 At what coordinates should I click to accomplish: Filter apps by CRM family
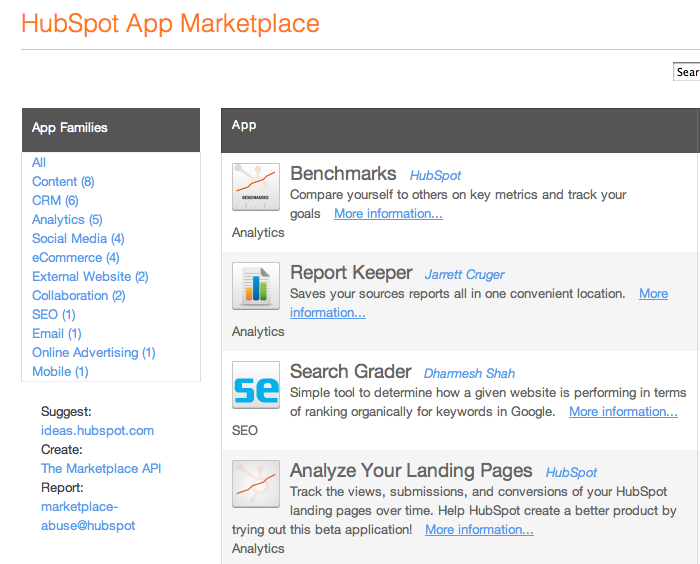point(55,200)
